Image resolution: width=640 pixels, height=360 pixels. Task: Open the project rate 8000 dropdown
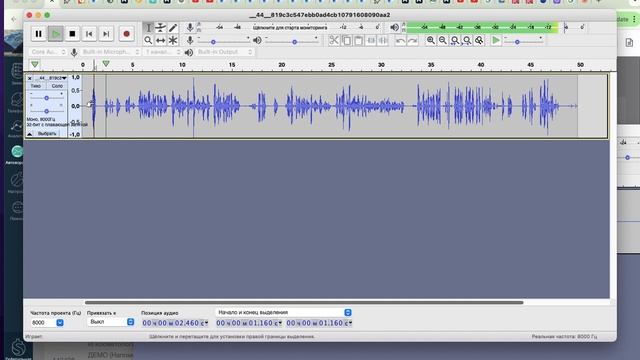click(x=60, y=322)
